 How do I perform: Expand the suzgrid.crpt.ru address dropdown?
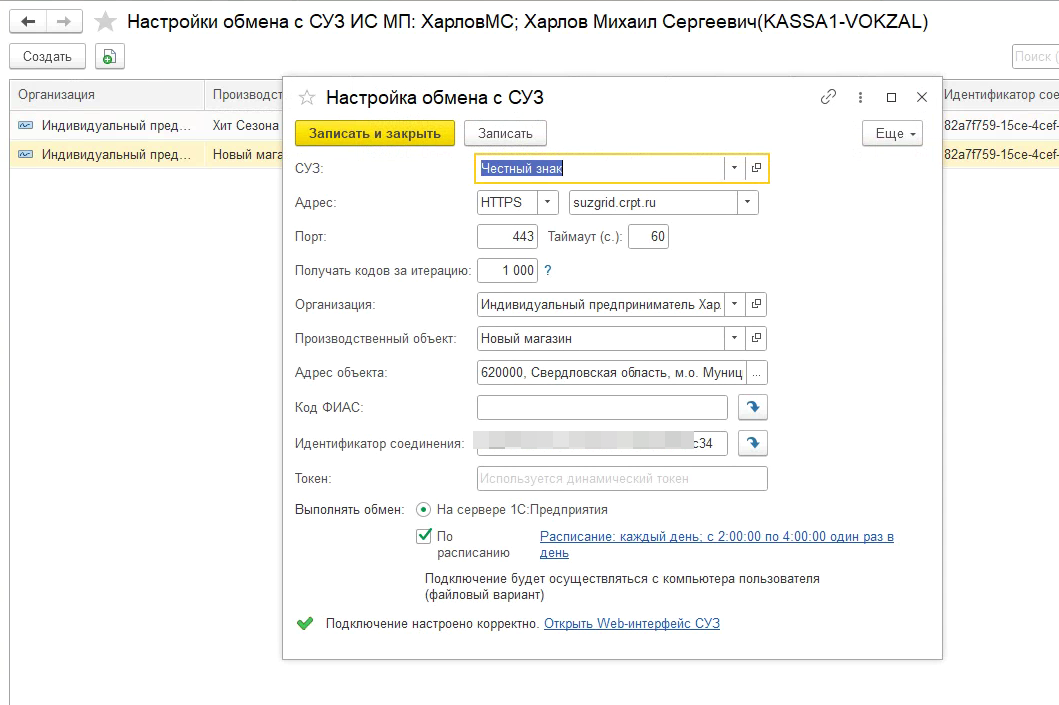747,203
